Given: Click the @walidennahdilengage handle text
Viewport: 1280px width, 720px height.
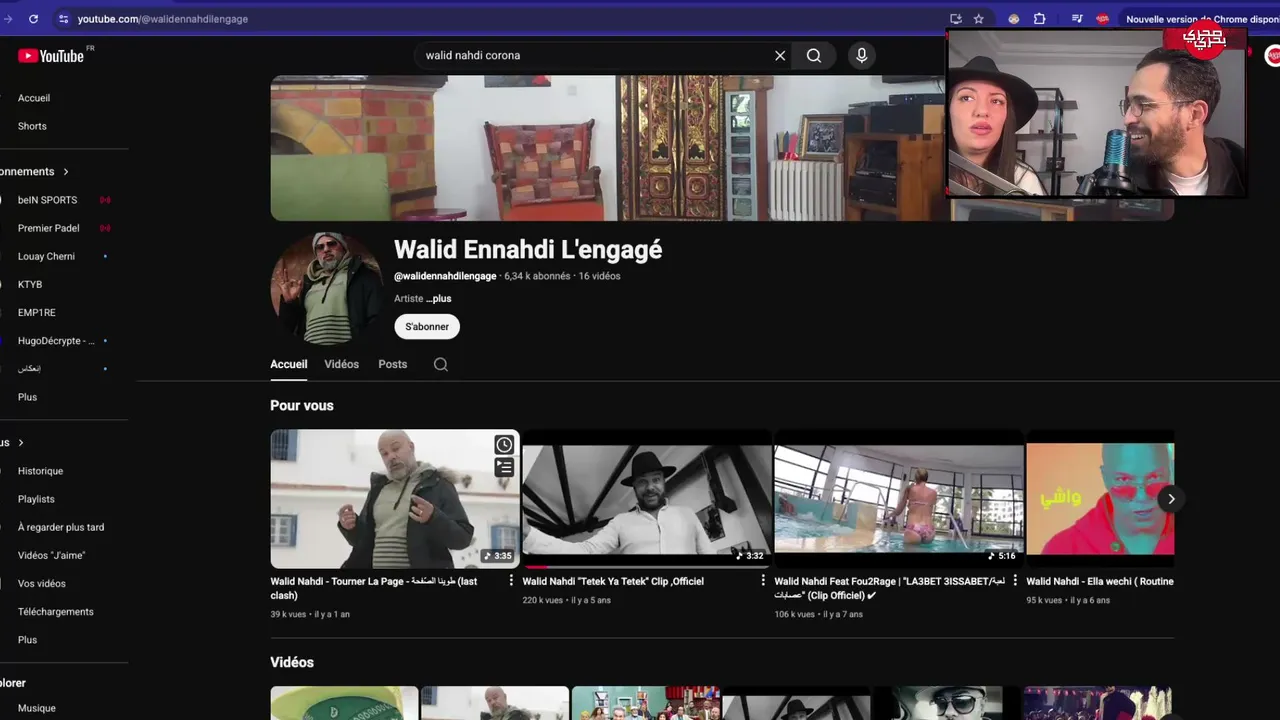Looking at the screenshot, I should [445, 276].
